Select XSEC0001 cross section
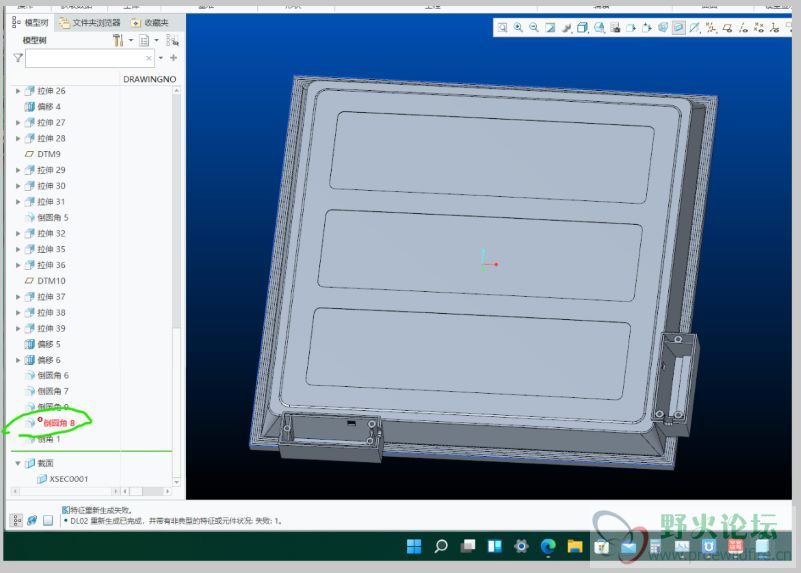This screenshot has height=573, width=801. pos(63,479)
